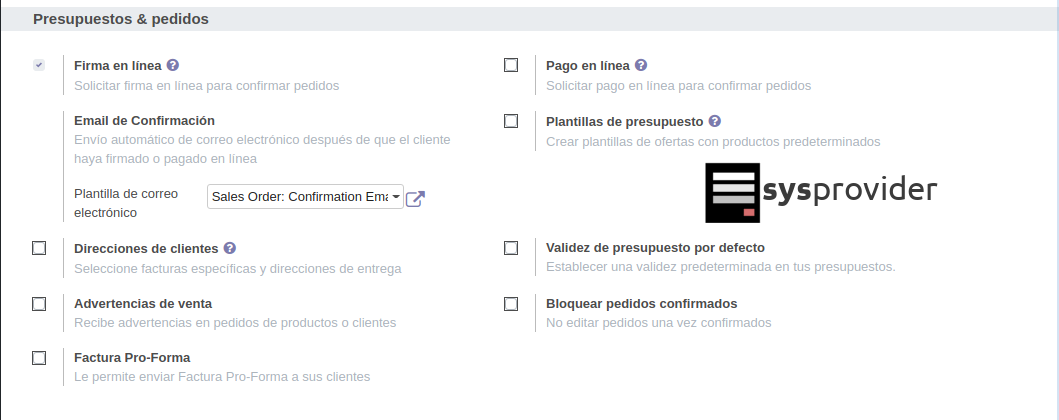Enable Validez de presupuesto por defecto
Viewport: 1059px width, 420px height.
(511, 248)
